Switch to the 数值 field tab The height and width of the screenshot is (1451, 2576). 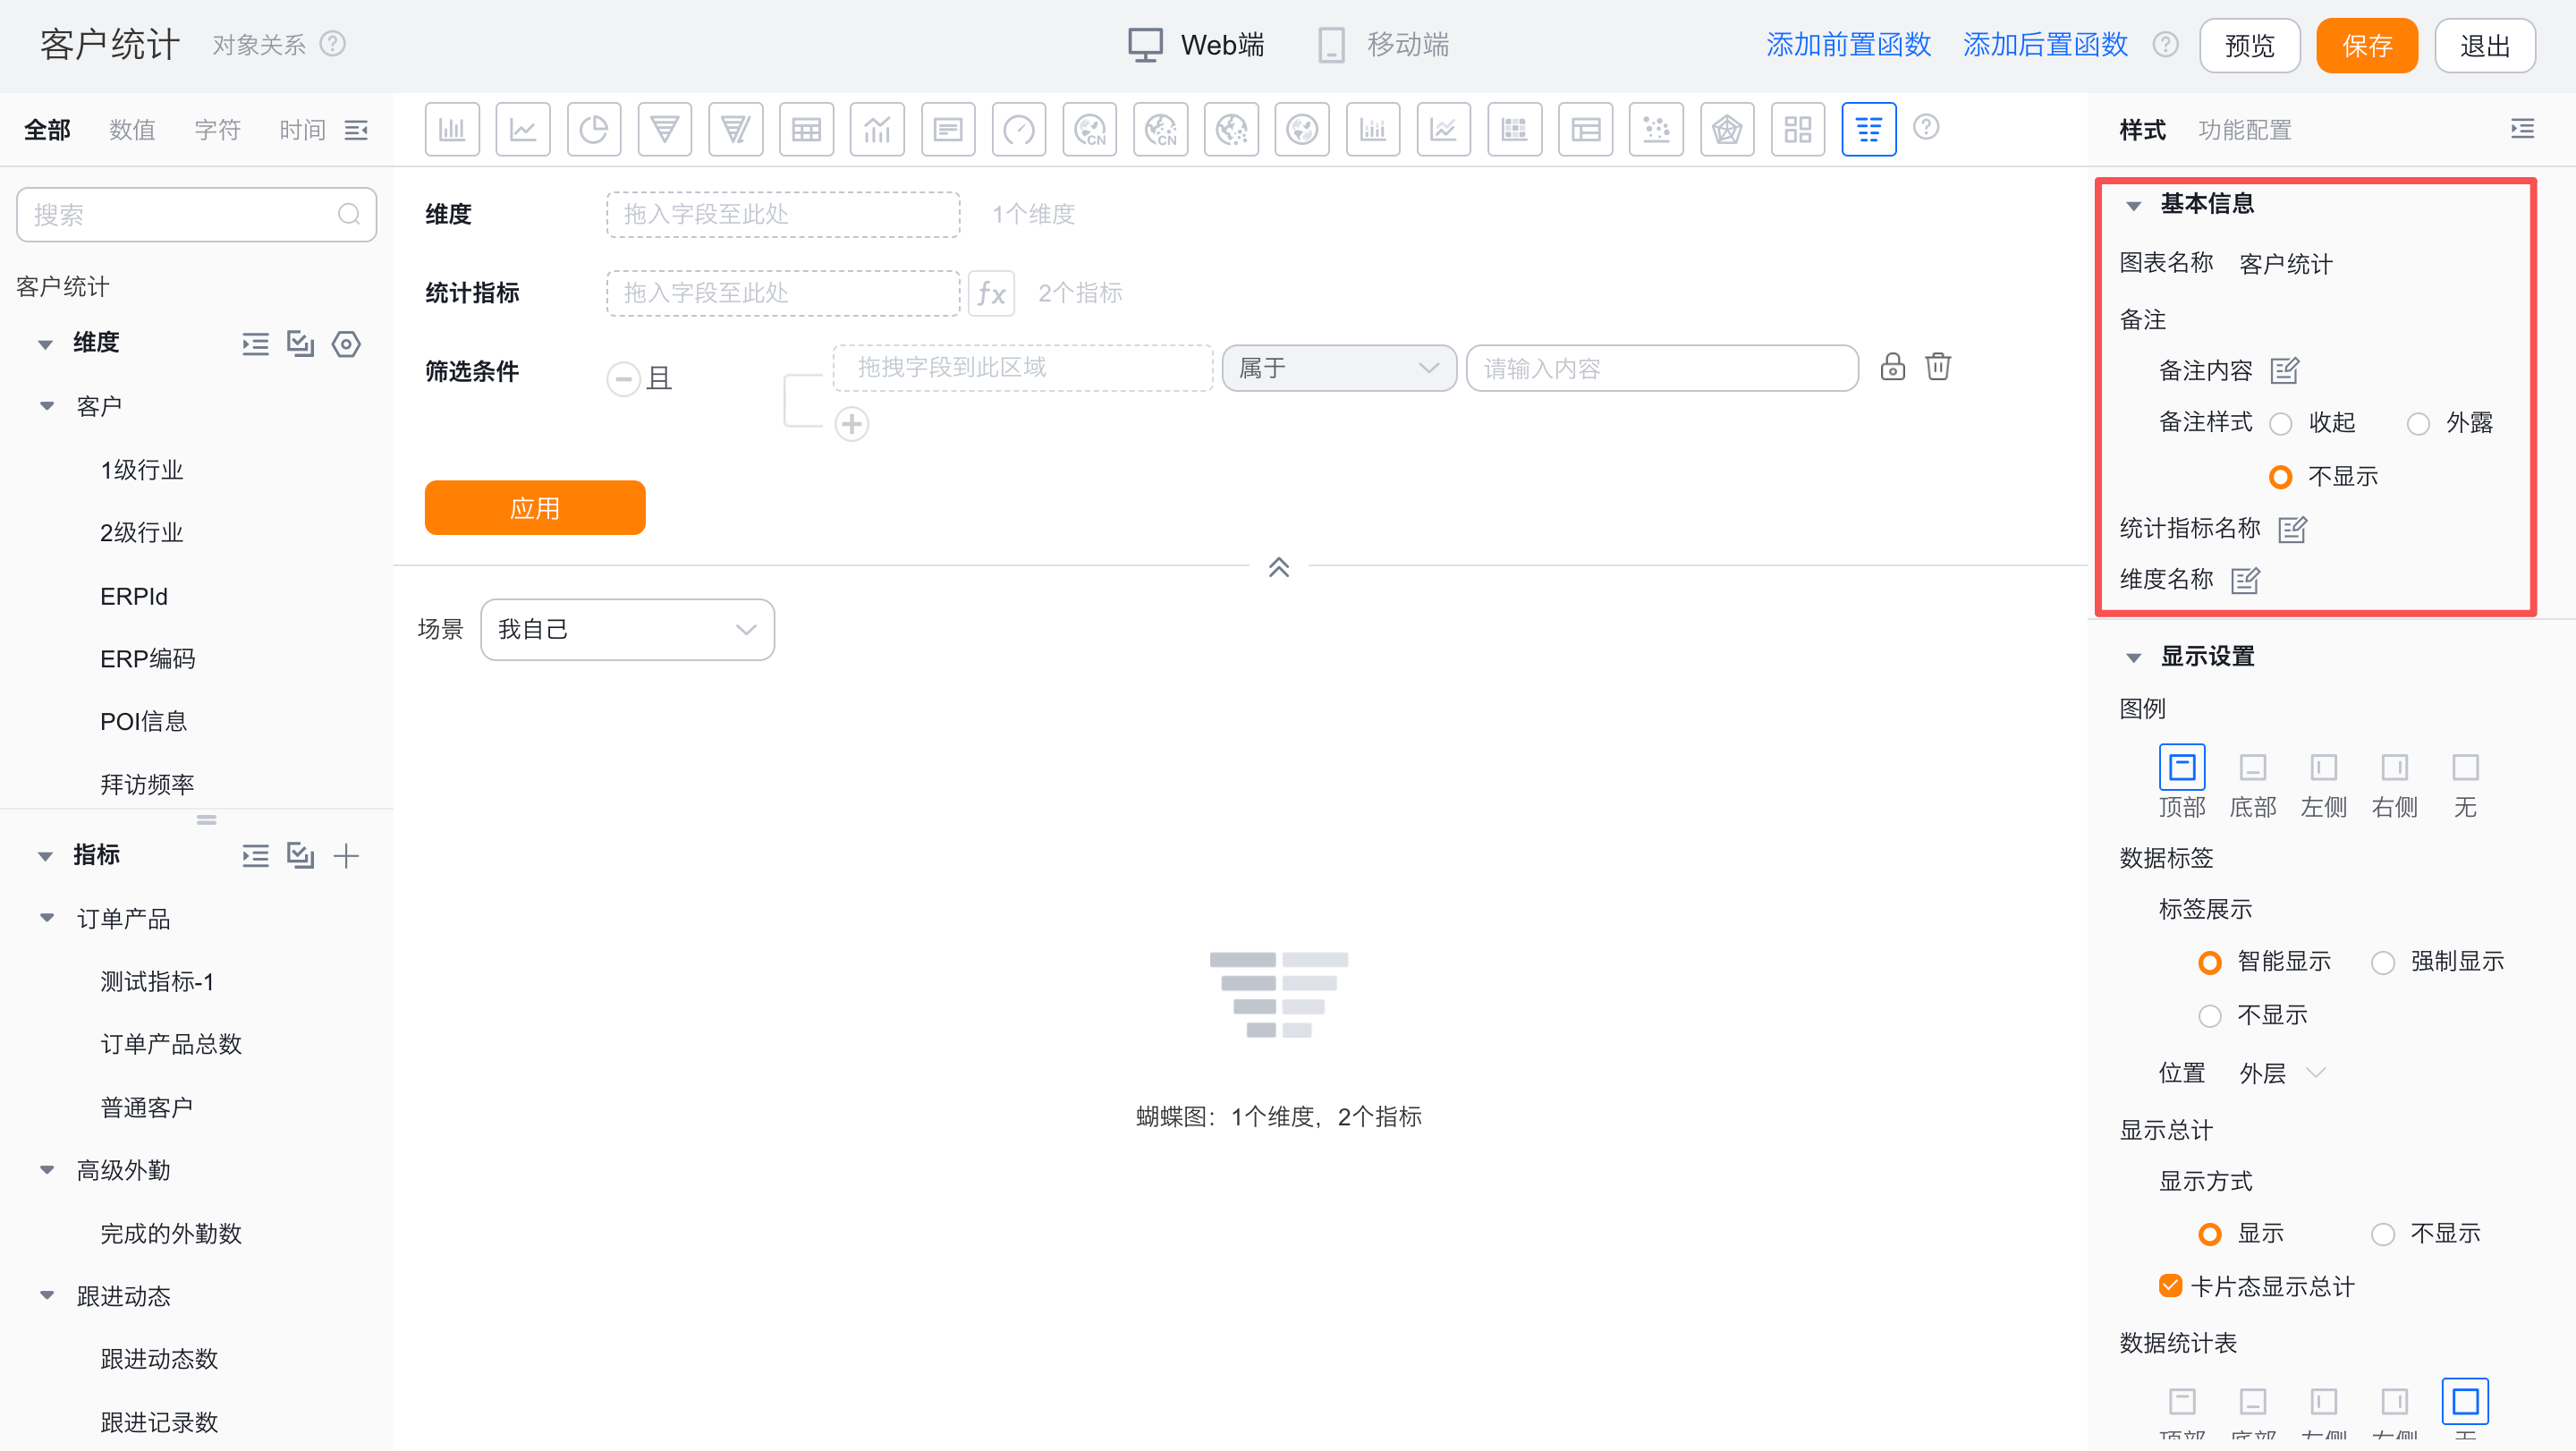pos(132,130)
